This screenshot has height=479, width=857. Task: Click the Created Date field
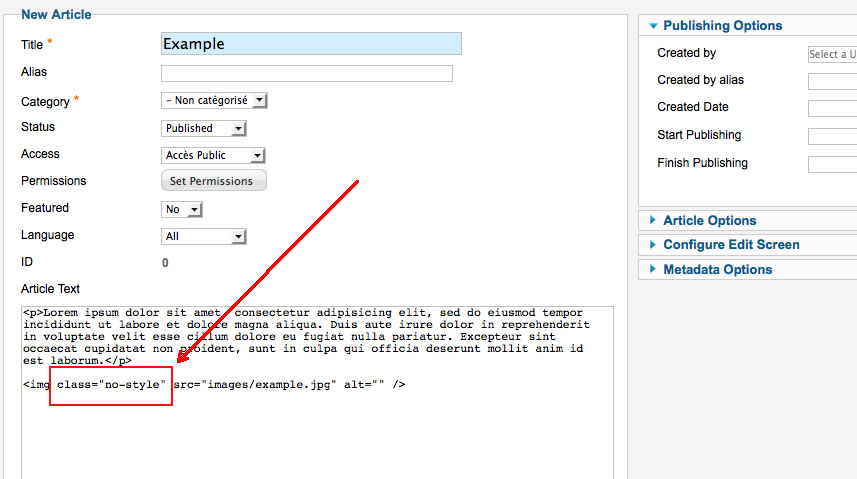(x=832, y=108)
